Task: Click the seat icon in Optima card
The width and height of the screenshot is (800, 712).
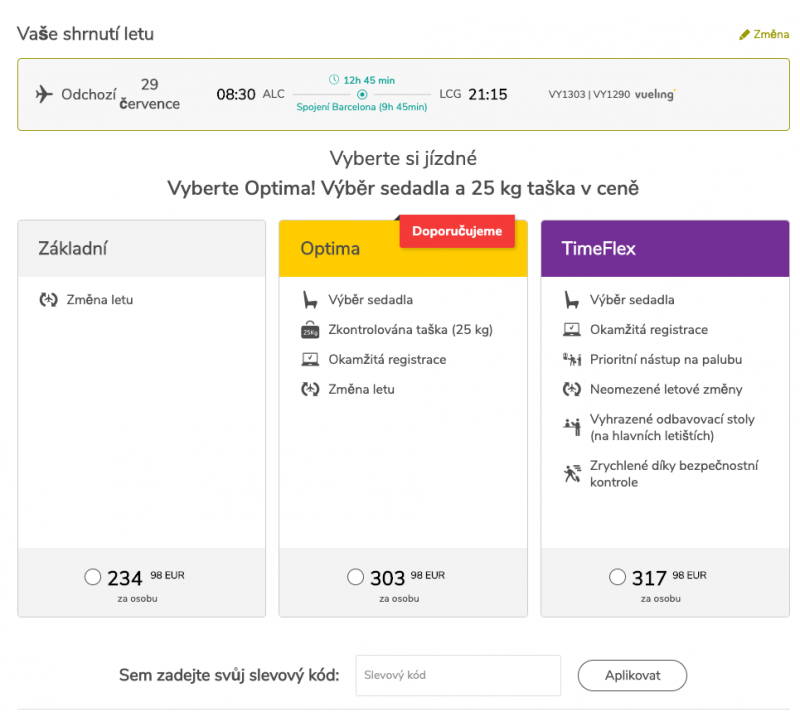Action: pos(310,300)
